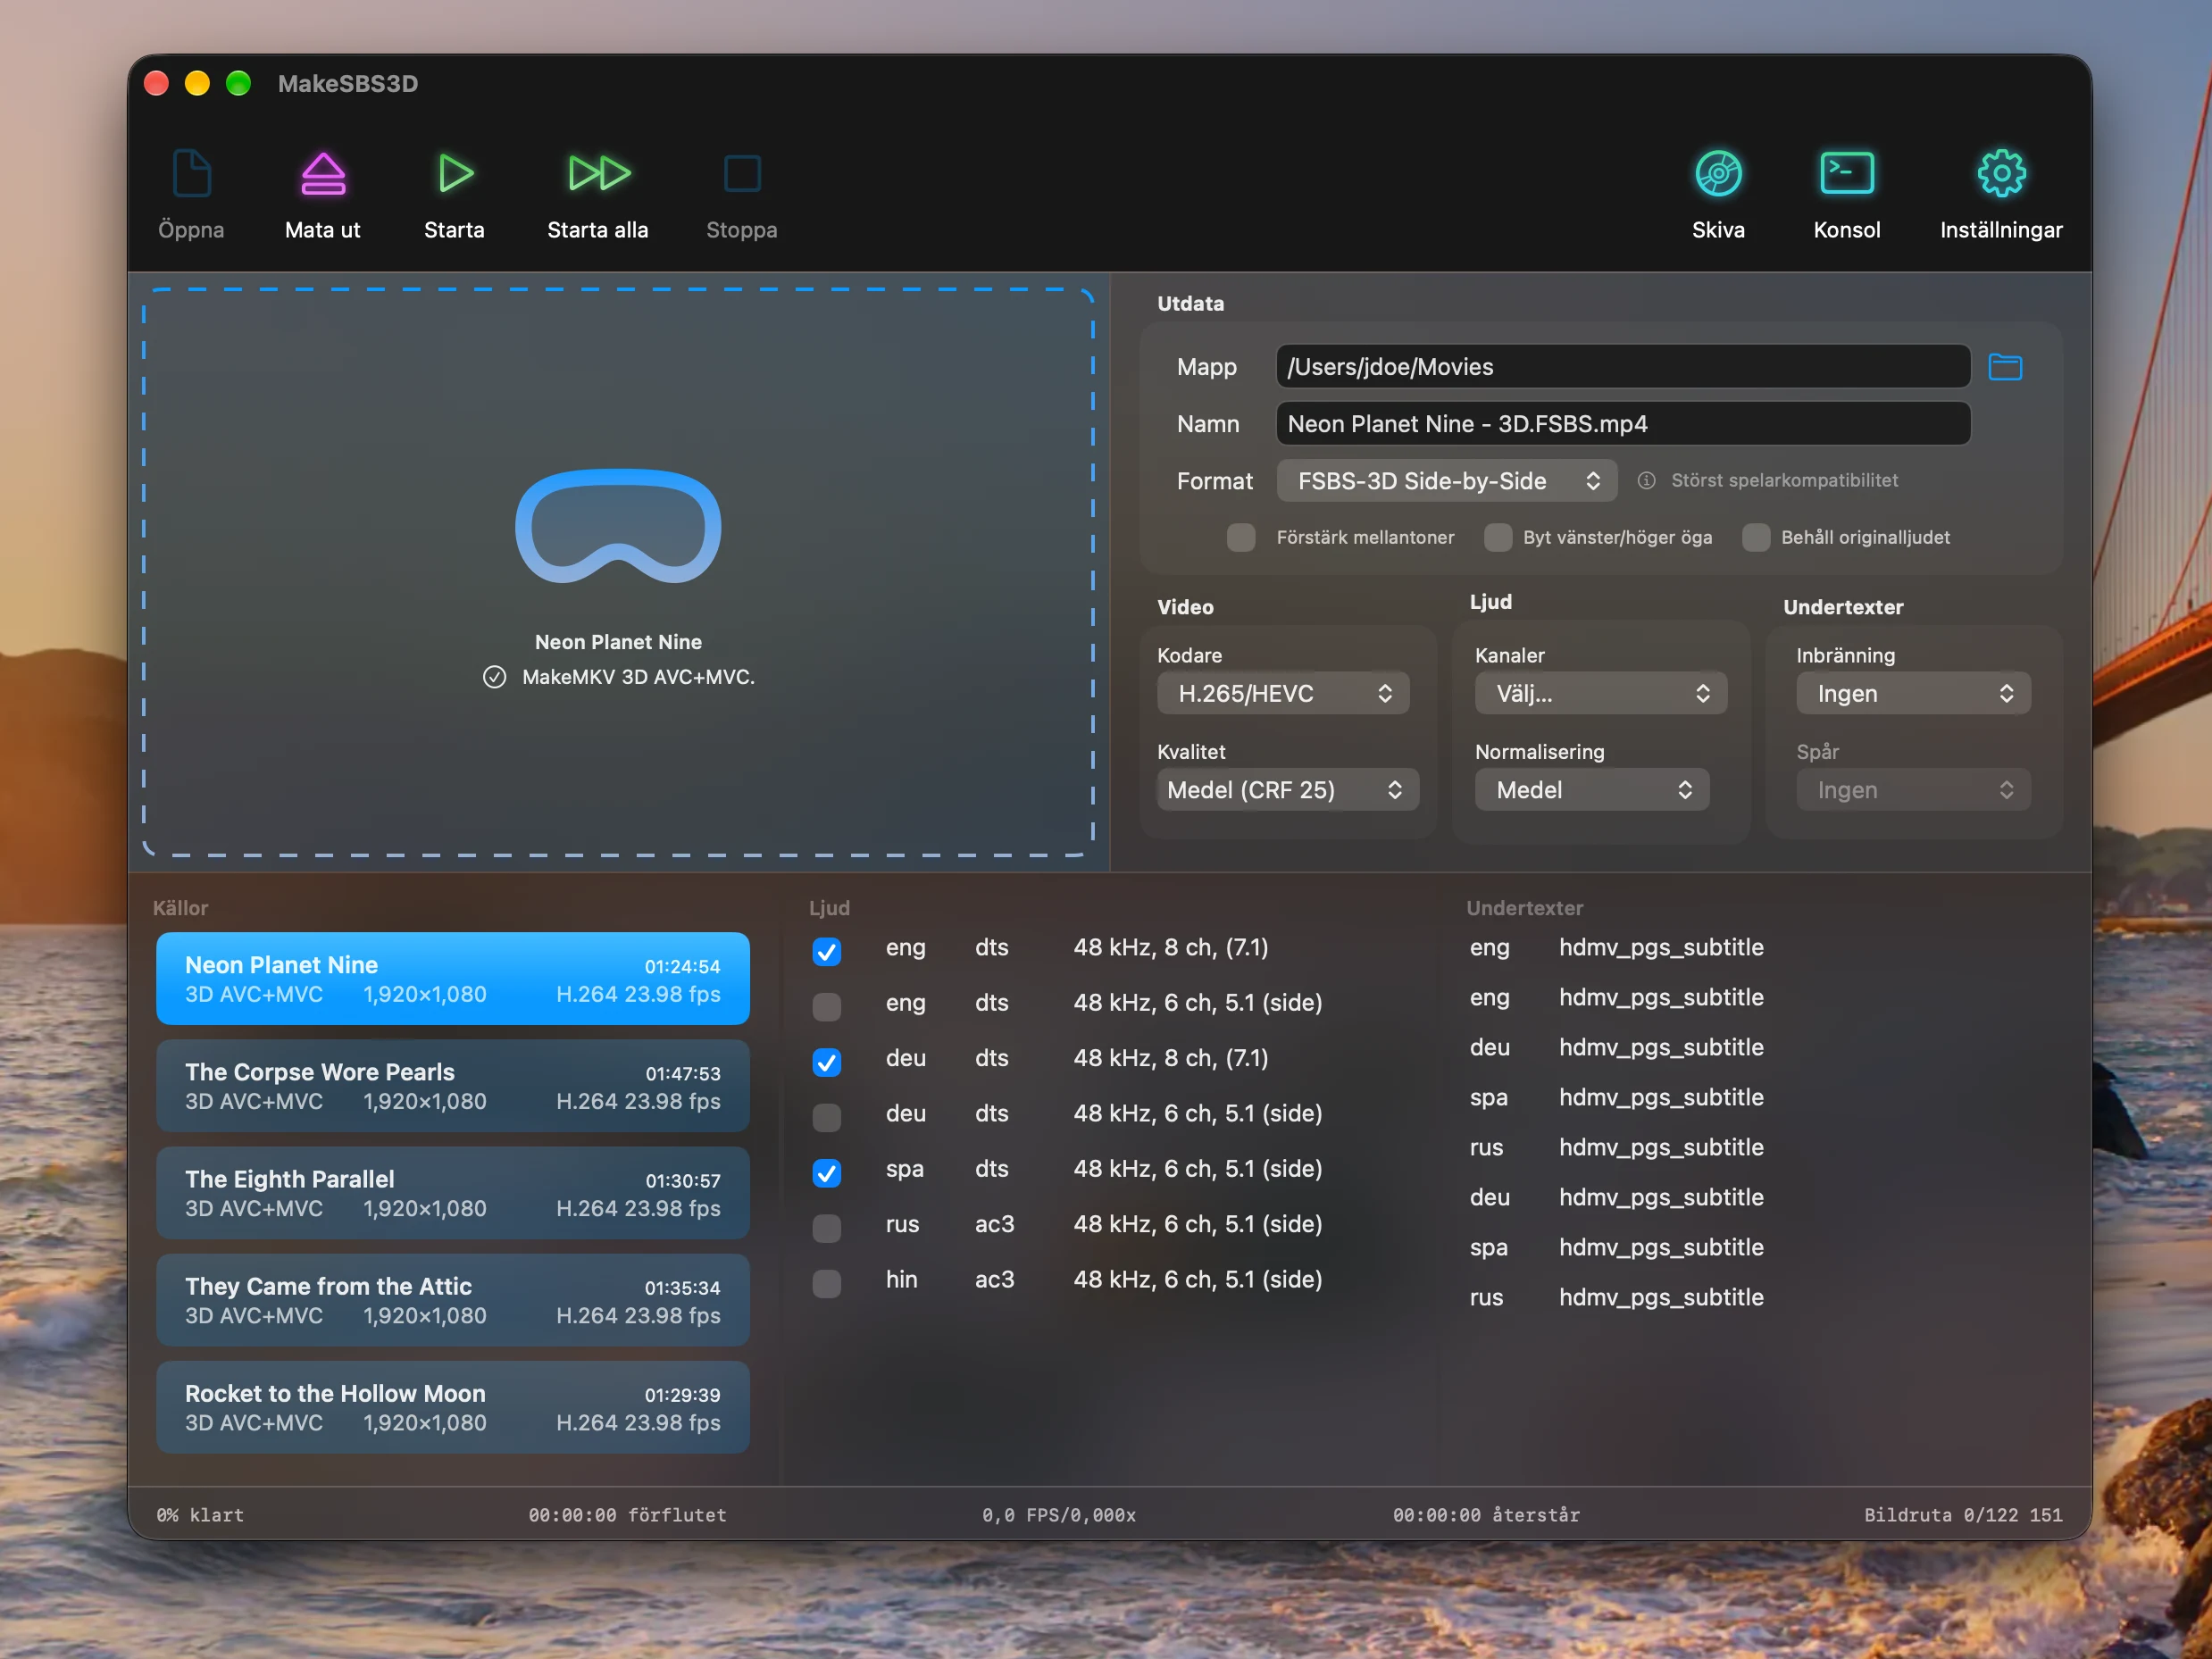
Task: Click the first deu hdmv_pgs_subtitle row
Action: coord(1616,1047)
